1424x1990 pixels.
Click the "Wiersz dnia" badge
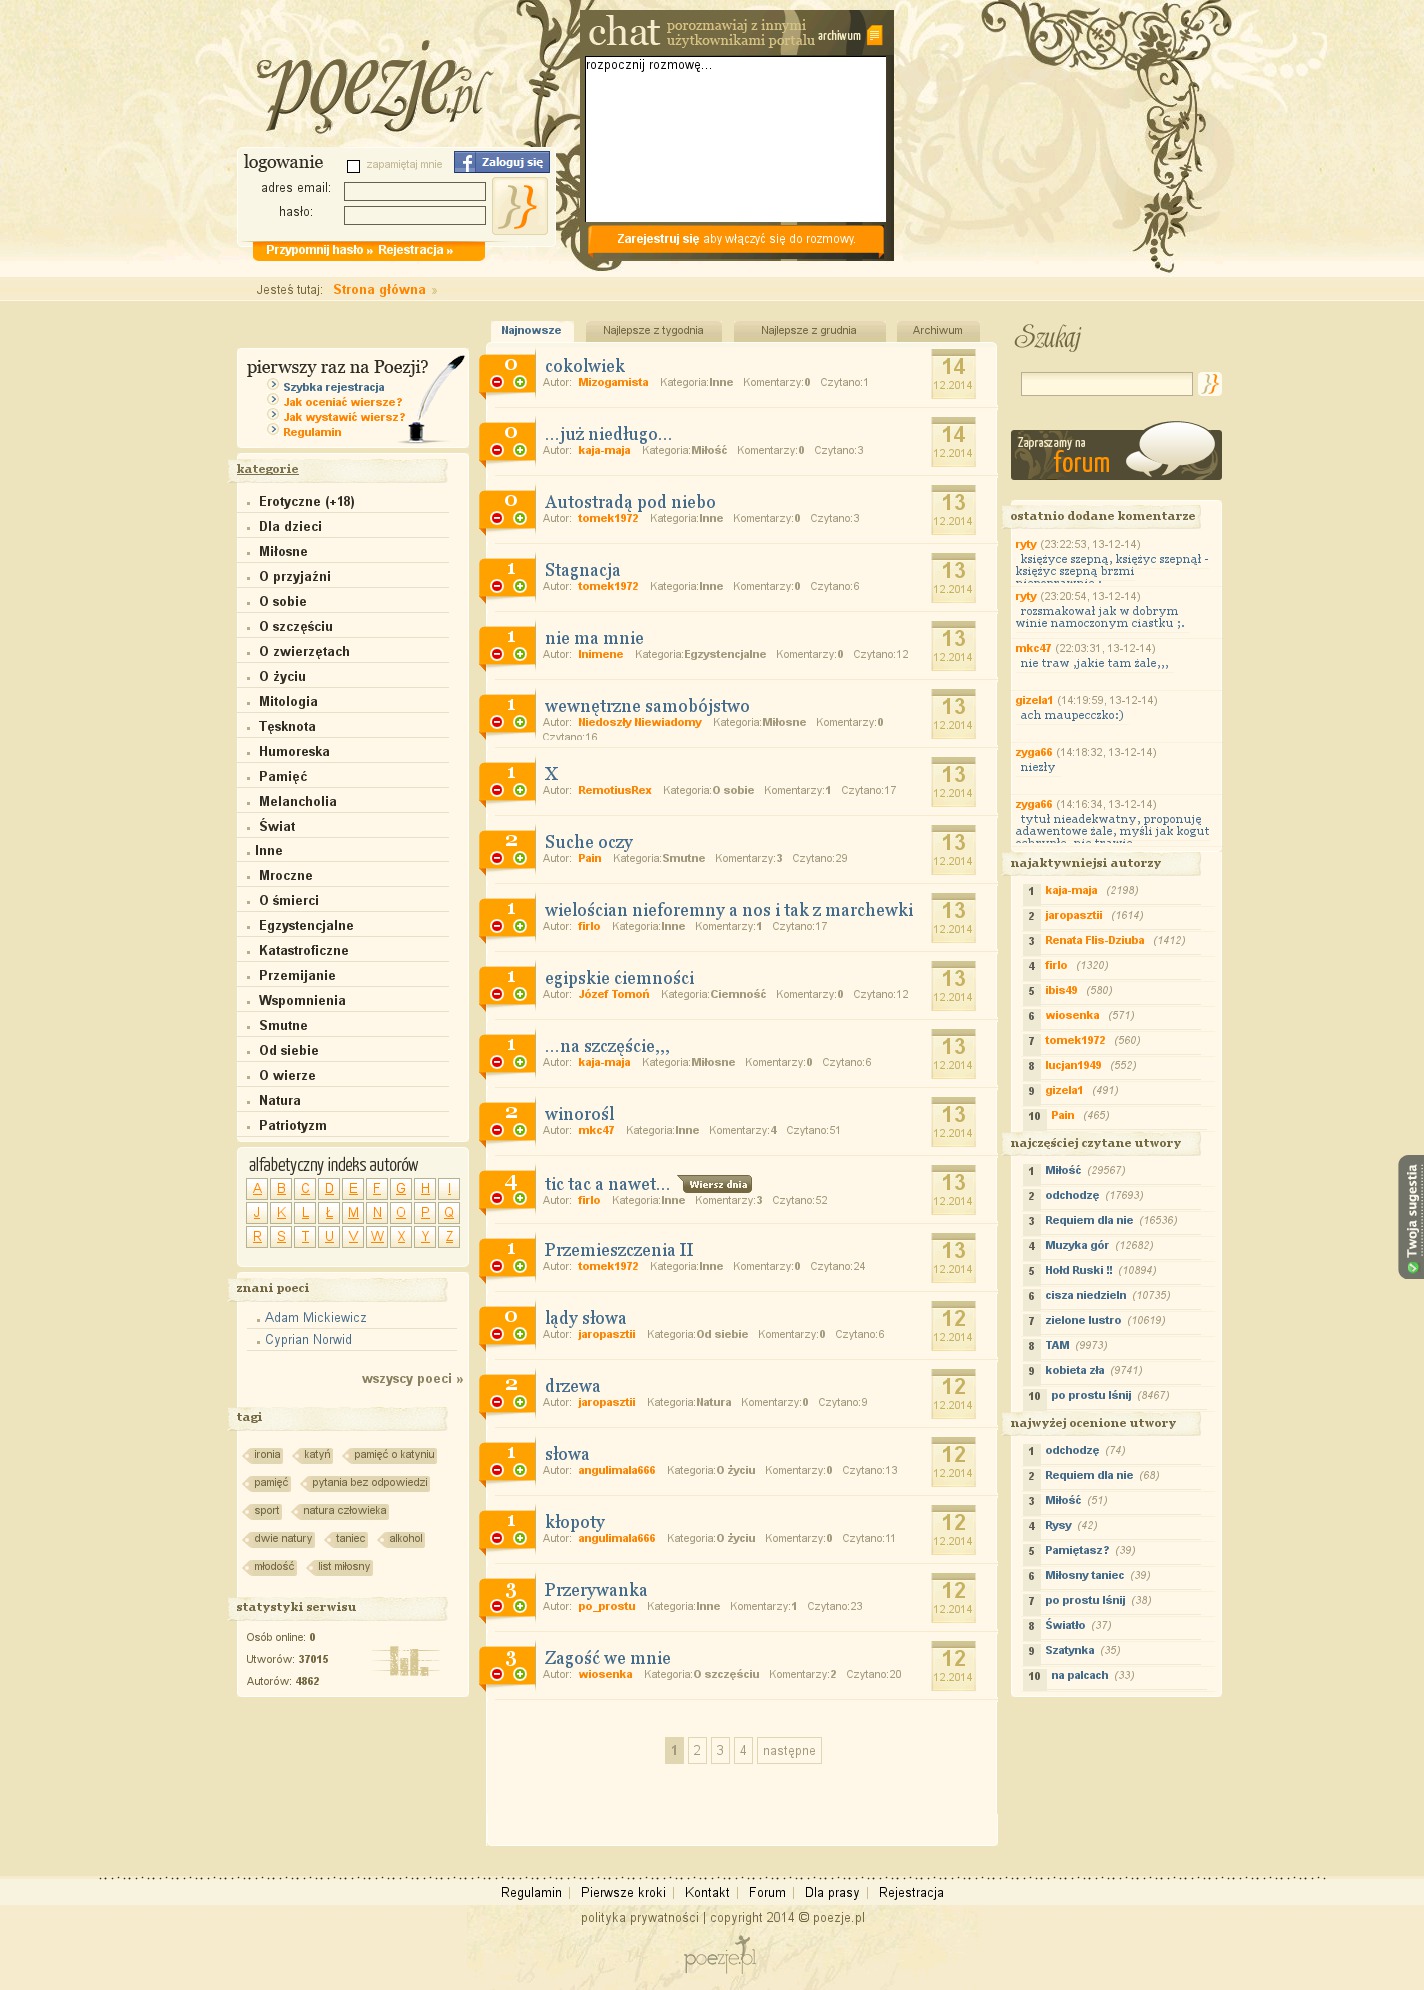point(715,1184)
